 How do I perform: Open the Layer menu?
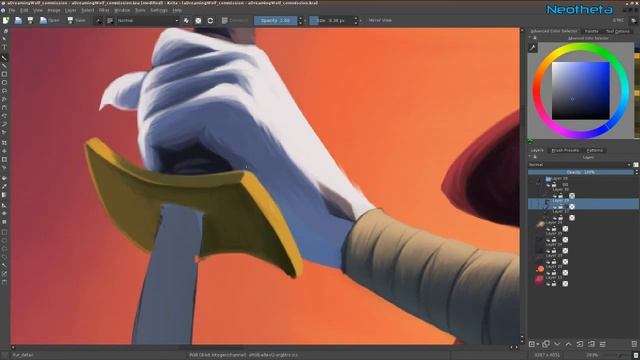[71, 10]
